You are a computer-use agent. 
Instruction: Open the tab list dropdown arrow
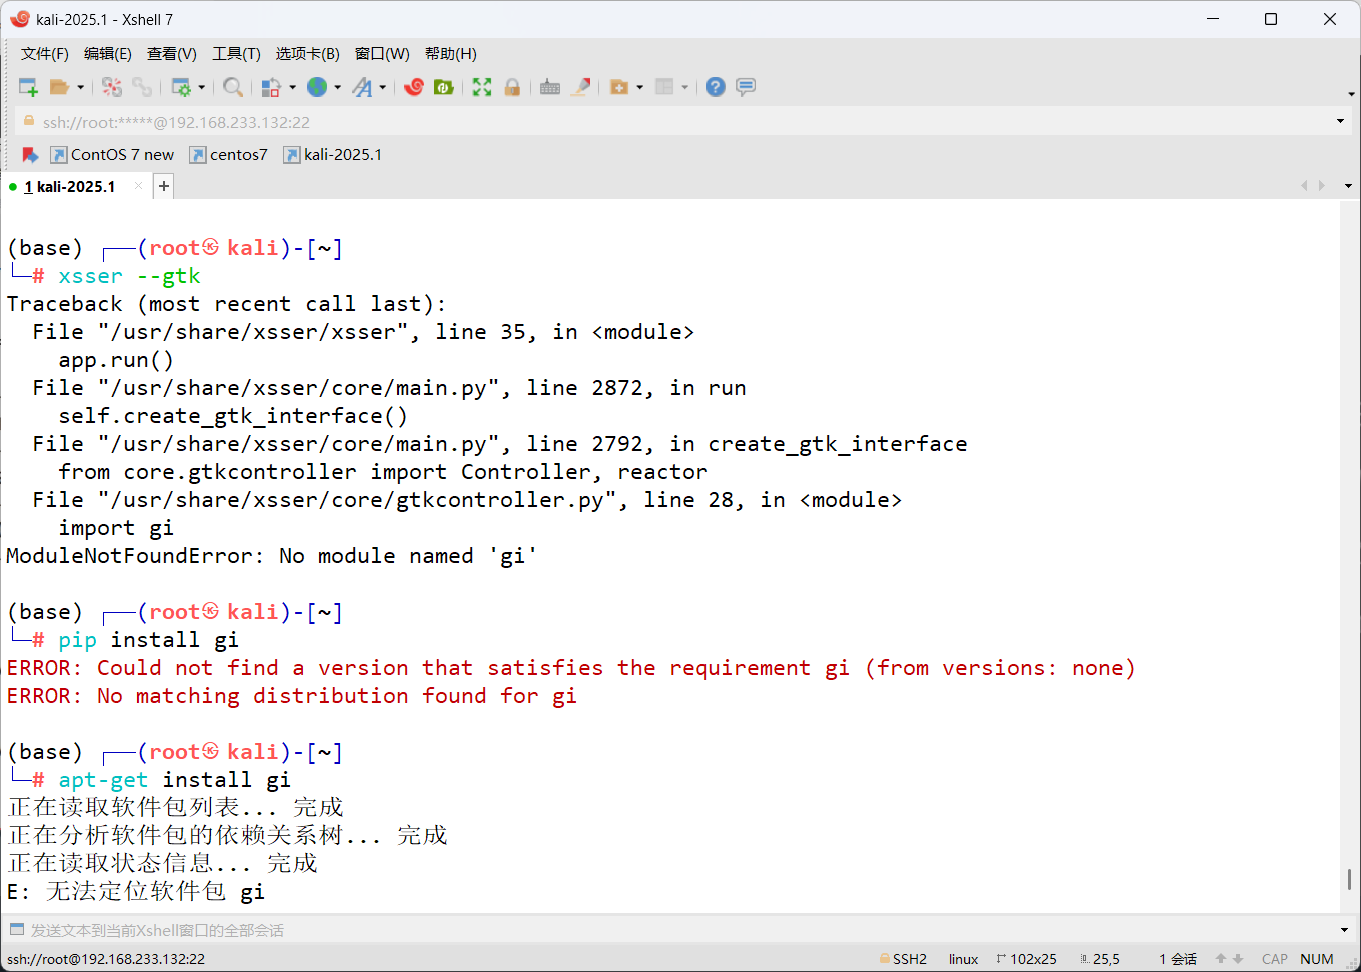(x=1348, y=186)
